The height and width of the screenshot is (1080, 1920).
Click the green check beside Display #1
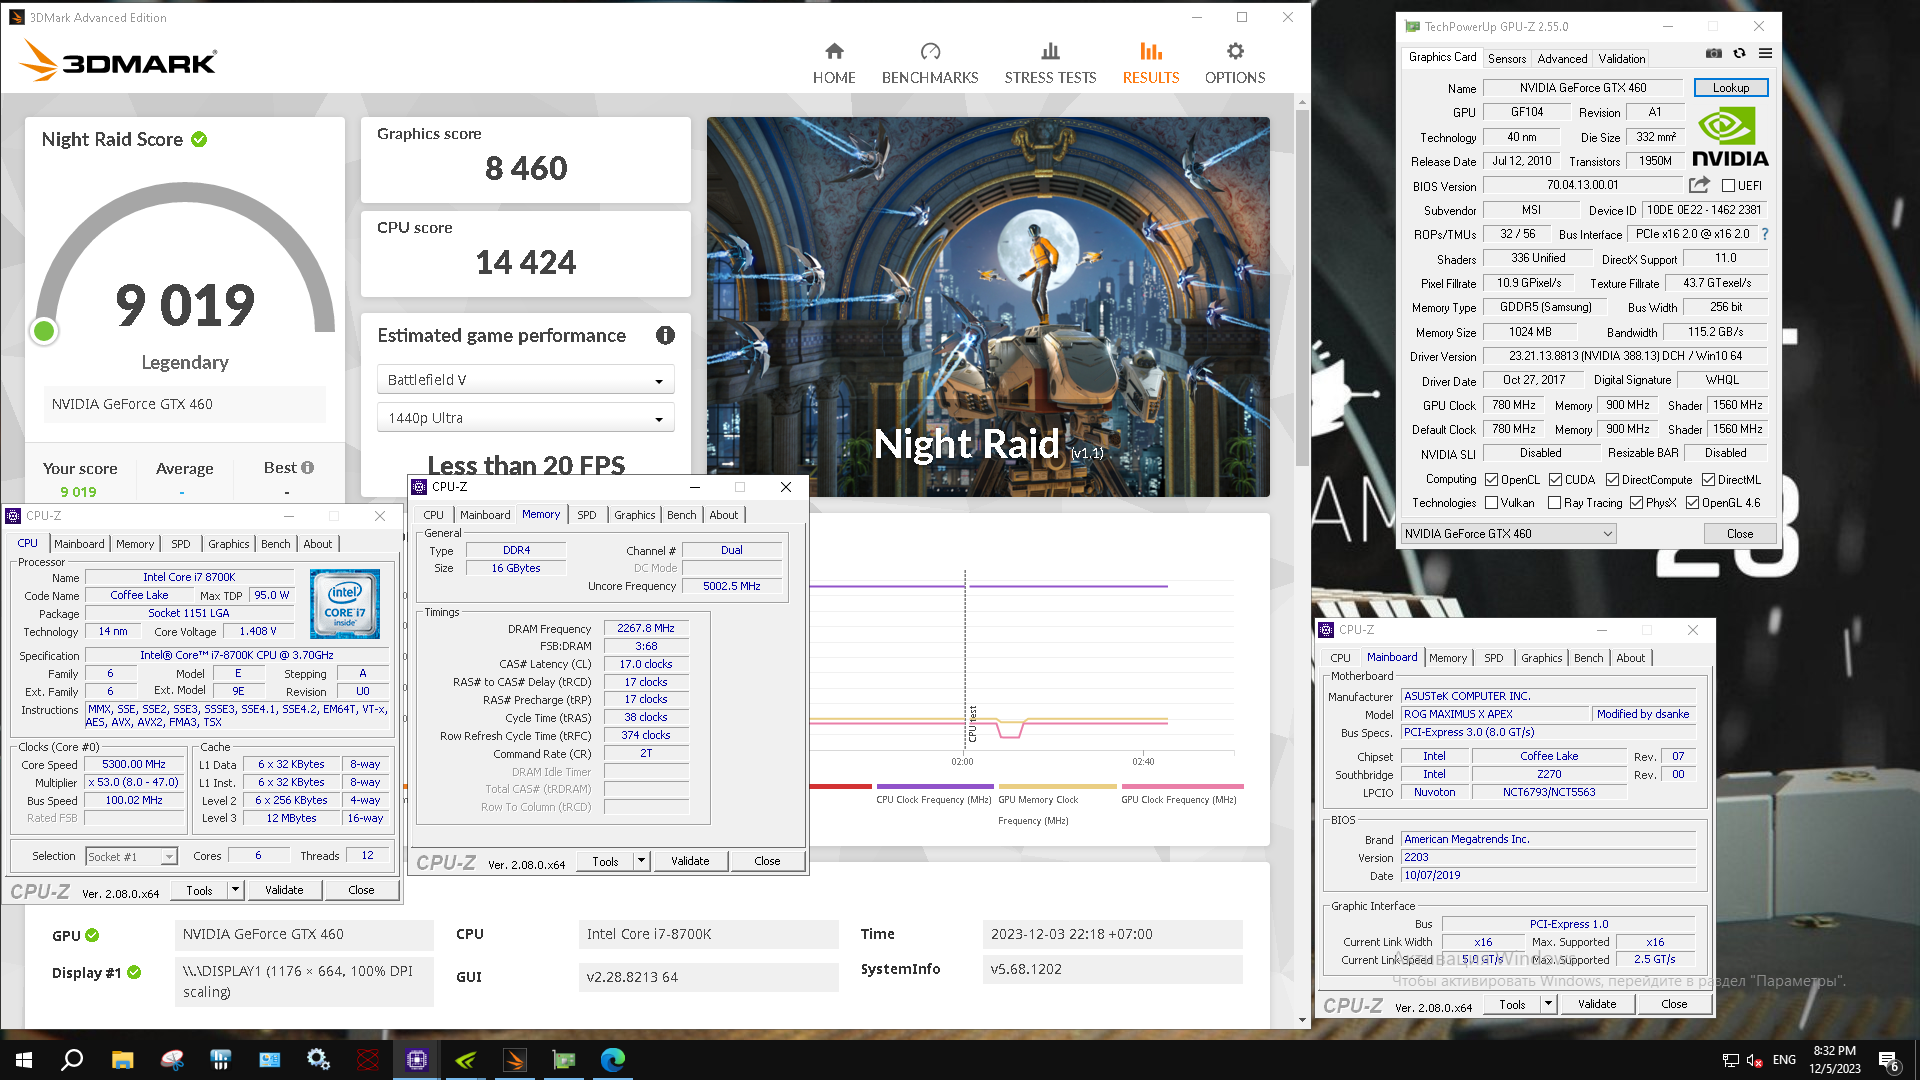134,972
